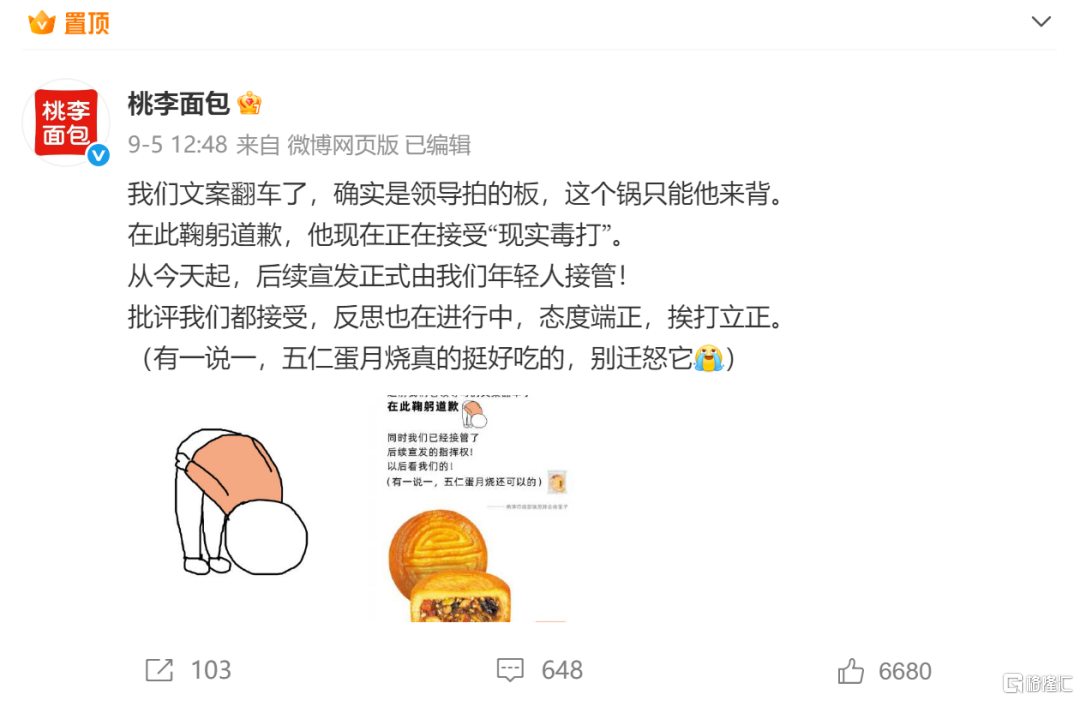Click the repost share icon
1080x701 pixels.
pyautogui.click(x=159, y=670)
